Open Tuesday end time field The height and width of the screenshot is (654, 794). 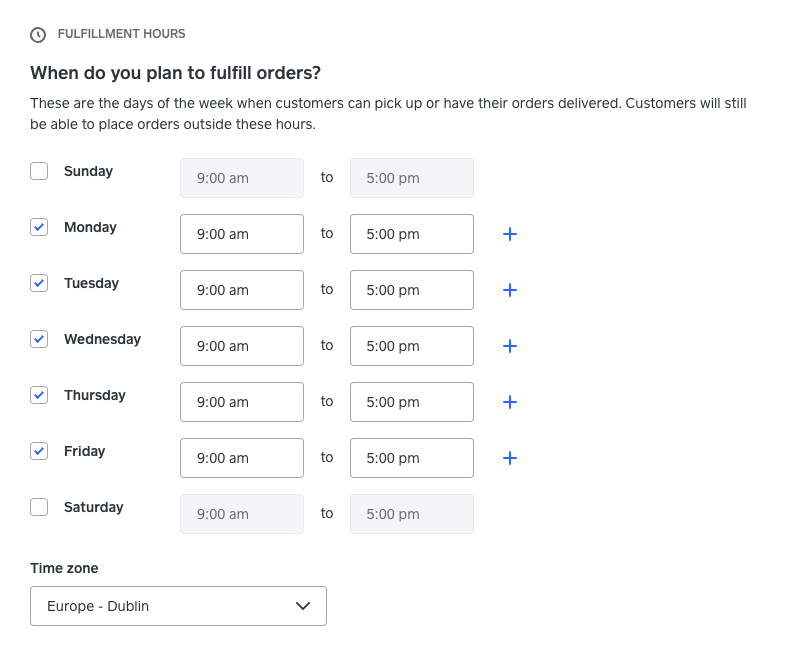coord(412,290)
